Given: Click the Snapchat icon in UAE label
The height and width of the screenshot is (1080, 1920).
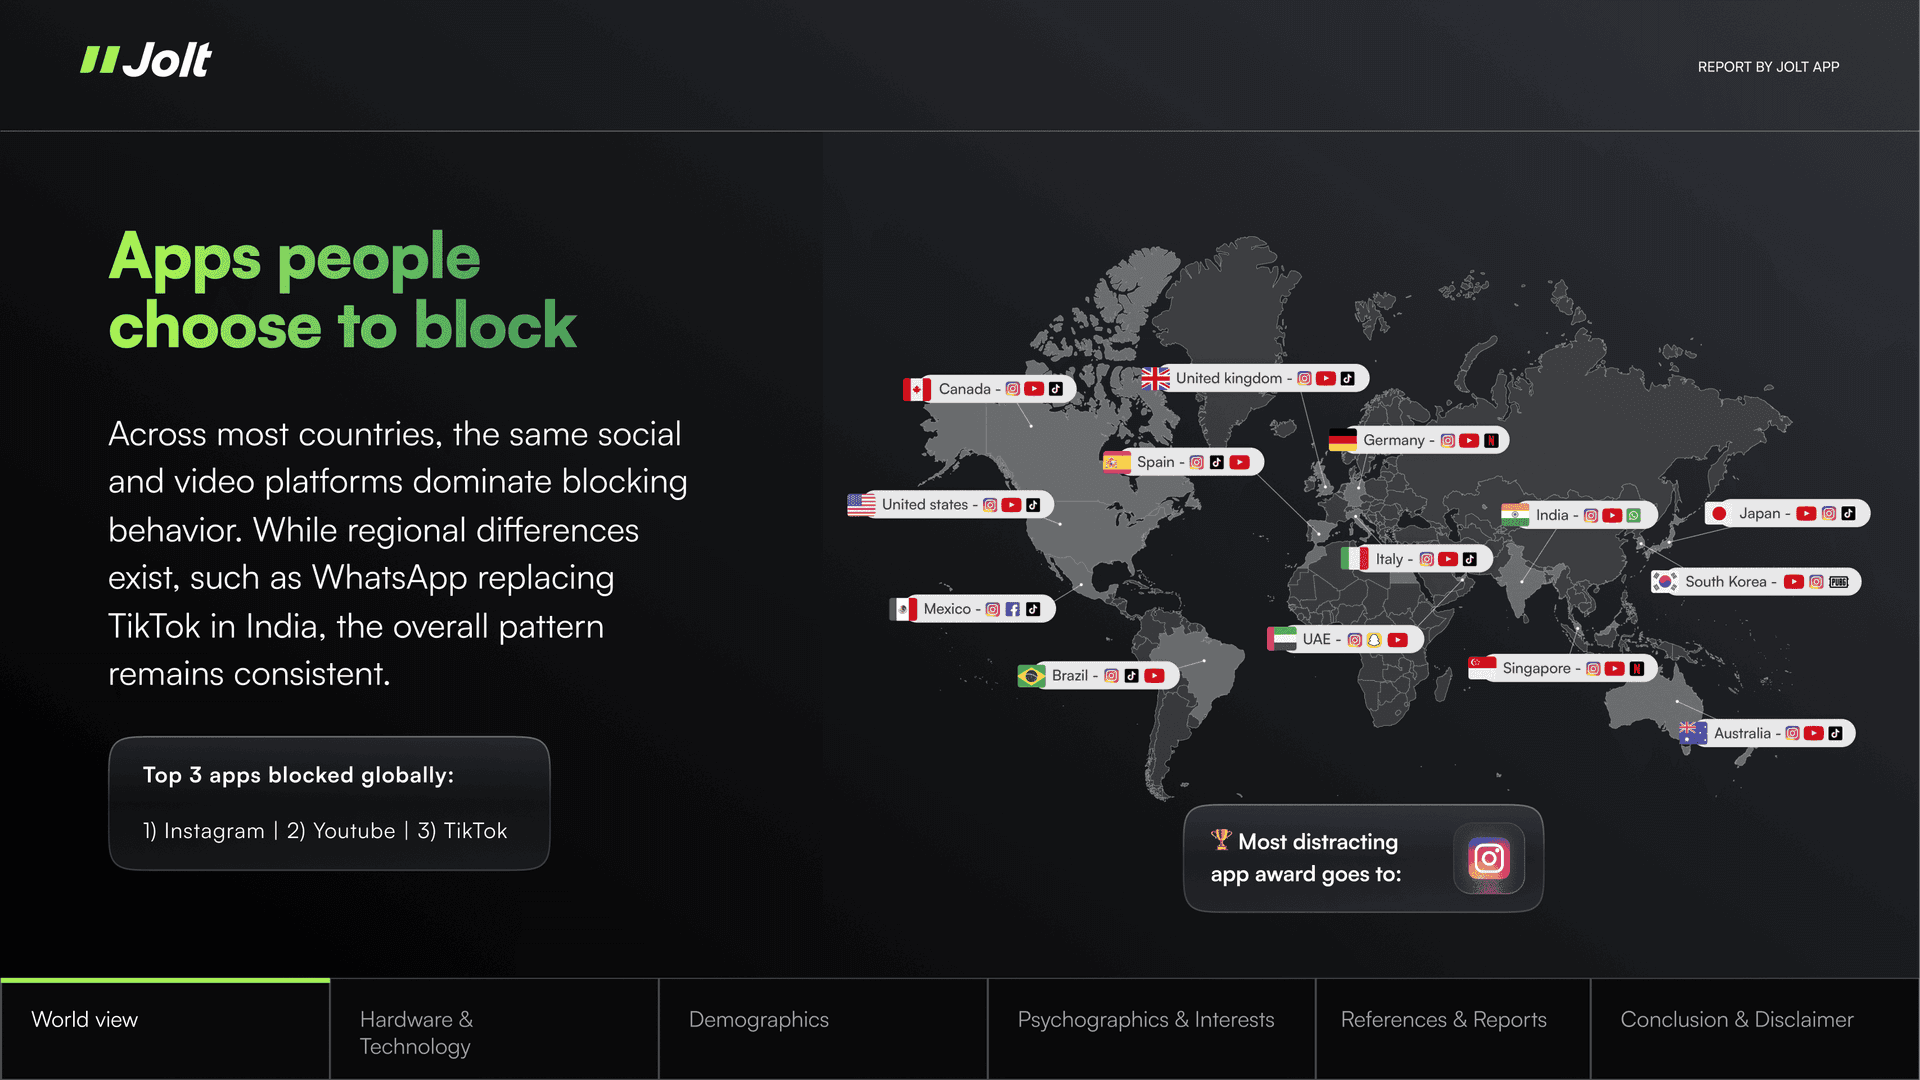Looking at the screenshot, I should pyautogui.click(x=1375, y=640).
